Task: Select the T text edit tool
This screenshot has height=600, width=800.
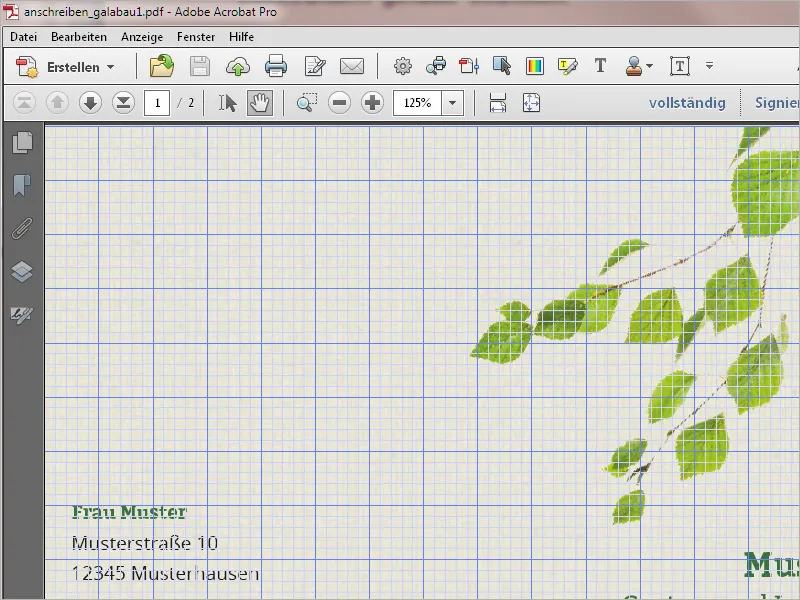Action: (x=601, y=65)
